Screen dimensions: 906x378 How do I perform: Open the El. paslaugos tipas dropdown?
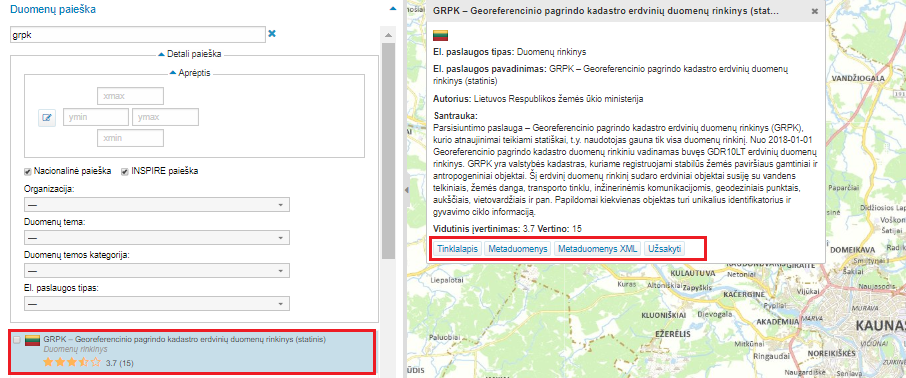[157, 303]
